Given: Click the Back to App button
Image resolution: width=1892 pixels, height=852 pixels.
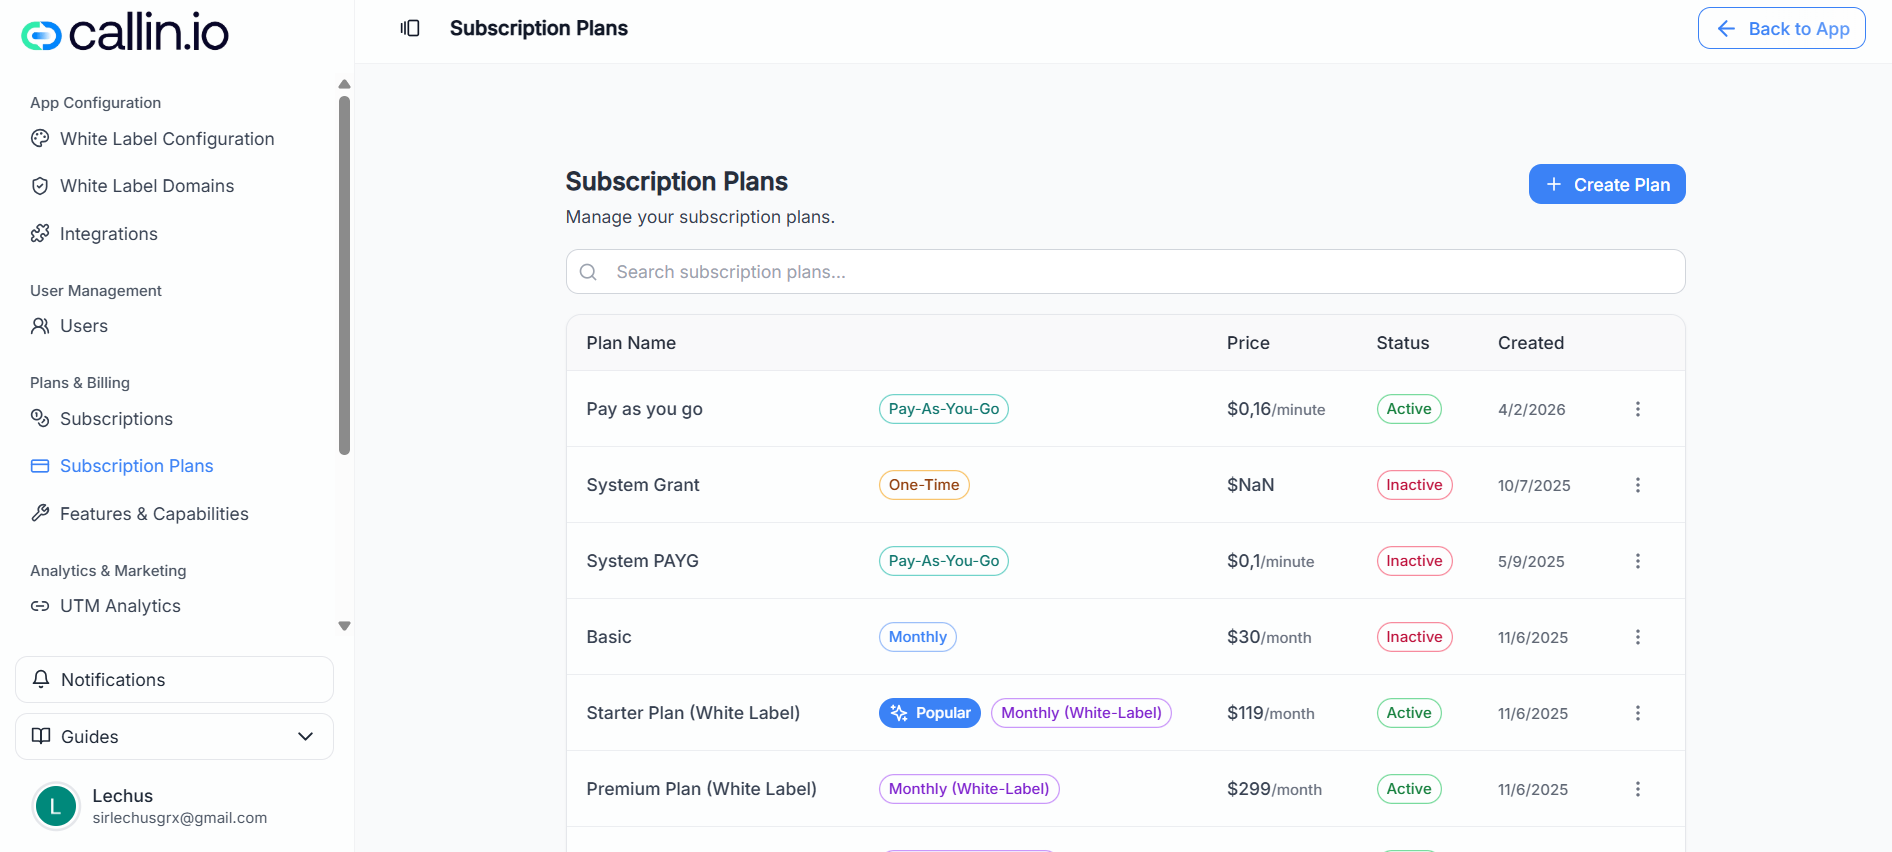Looking at the screenshot, I should tap(1781, 28).
